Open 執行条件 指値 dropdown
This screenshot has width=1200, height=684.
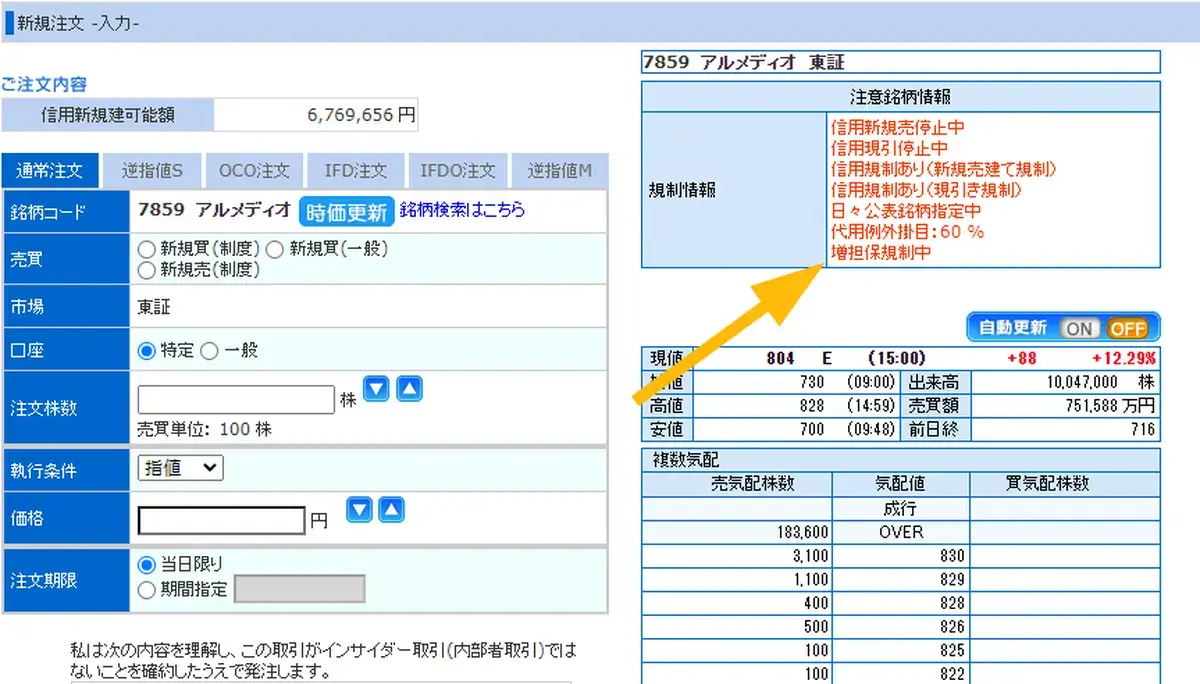click(181, 468)
